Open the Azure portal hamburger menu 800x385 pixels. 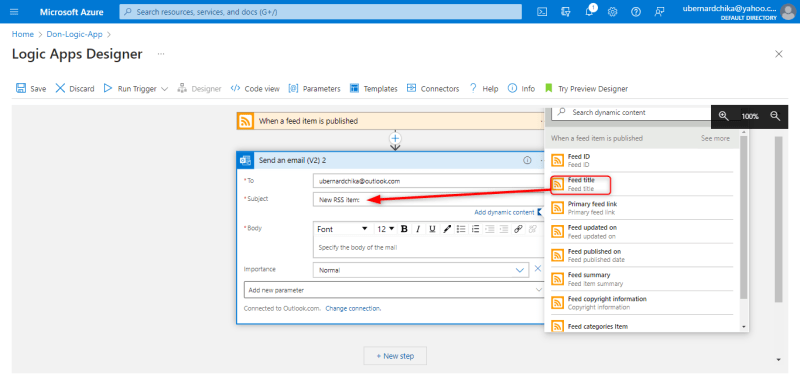coord(14,12)
